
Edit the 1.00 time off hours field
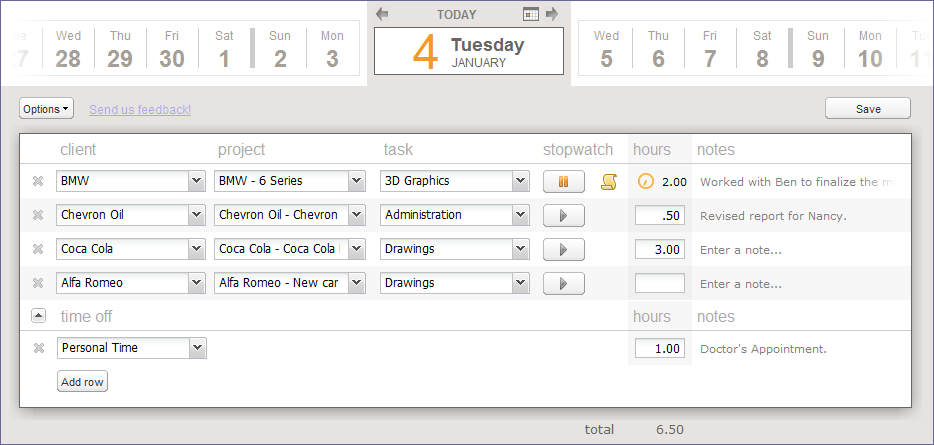pos(660,348)
